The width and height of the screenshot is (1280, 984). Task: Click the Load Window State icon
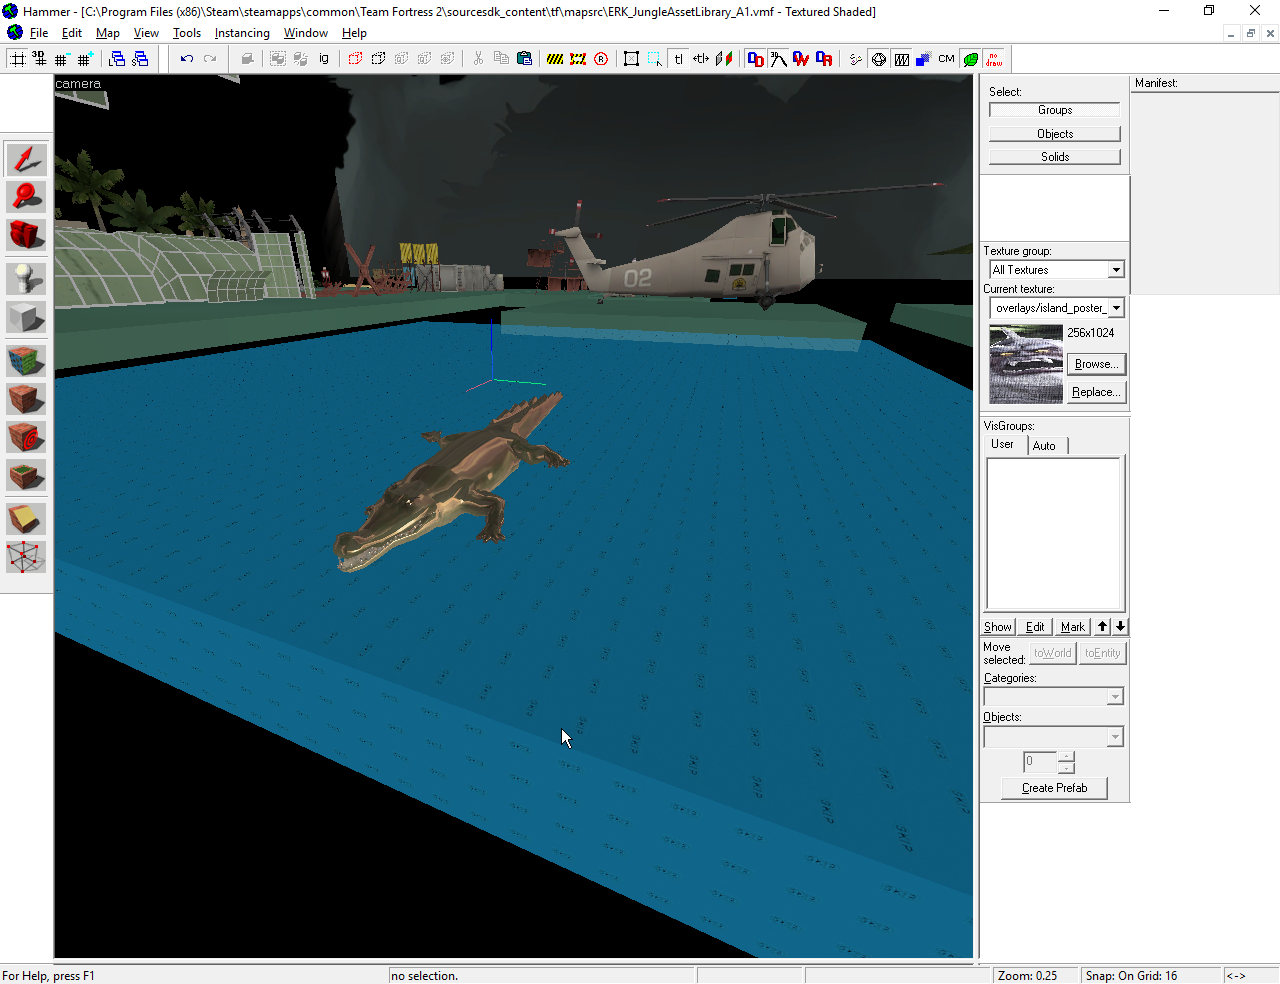pos(117,59)
